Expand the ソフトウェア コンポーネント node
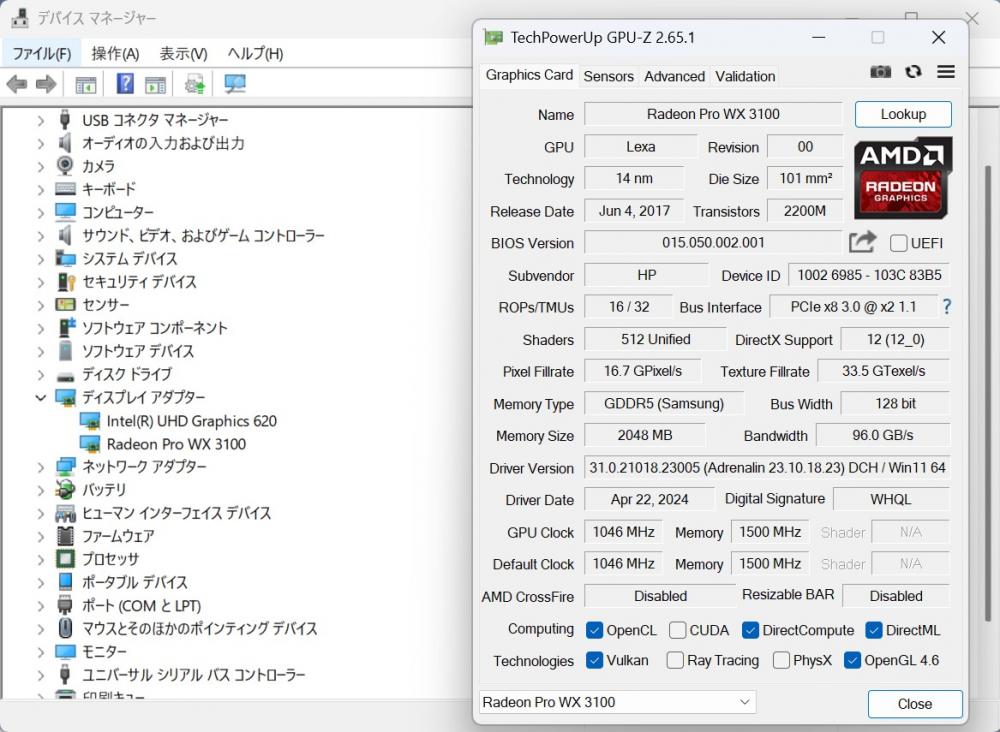This screenshot has height=732, width=1000. click(x=41, y=328)
